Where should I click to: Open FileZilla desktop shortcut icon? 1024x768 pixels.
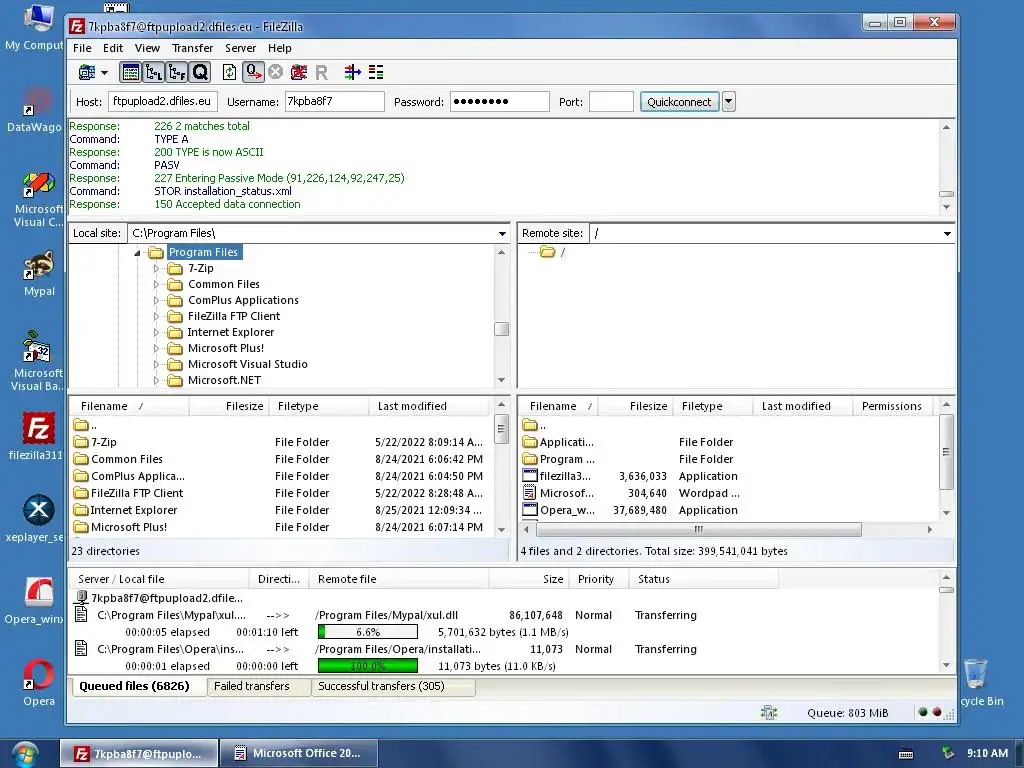[x=38, y=435]
